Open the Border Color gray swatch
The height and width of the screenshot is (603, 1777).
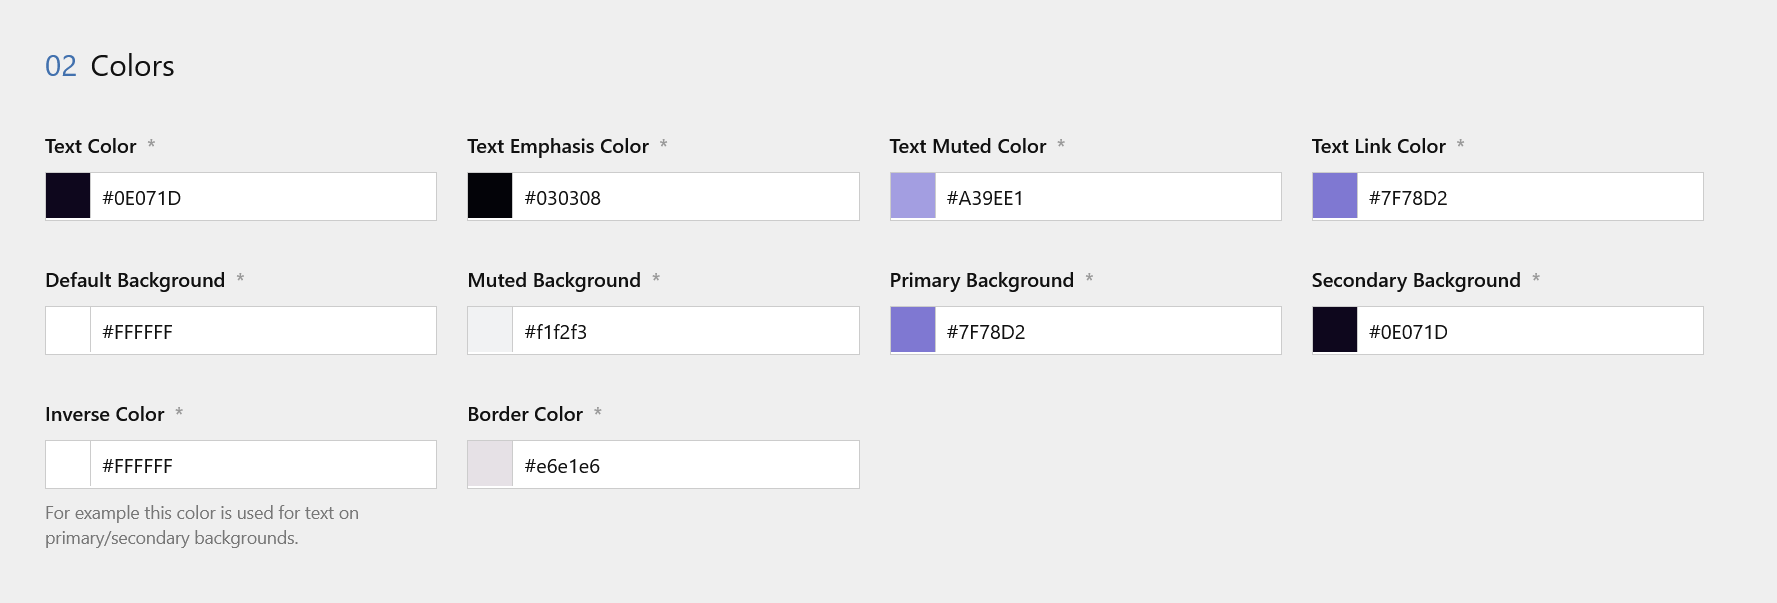click(x=490, y=464)
